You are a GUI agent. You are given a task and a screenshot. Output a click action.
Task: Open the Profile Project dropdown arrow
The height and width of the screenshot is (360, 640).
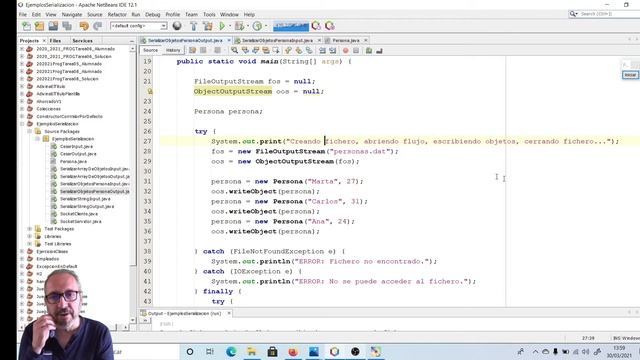pos(266,26)
